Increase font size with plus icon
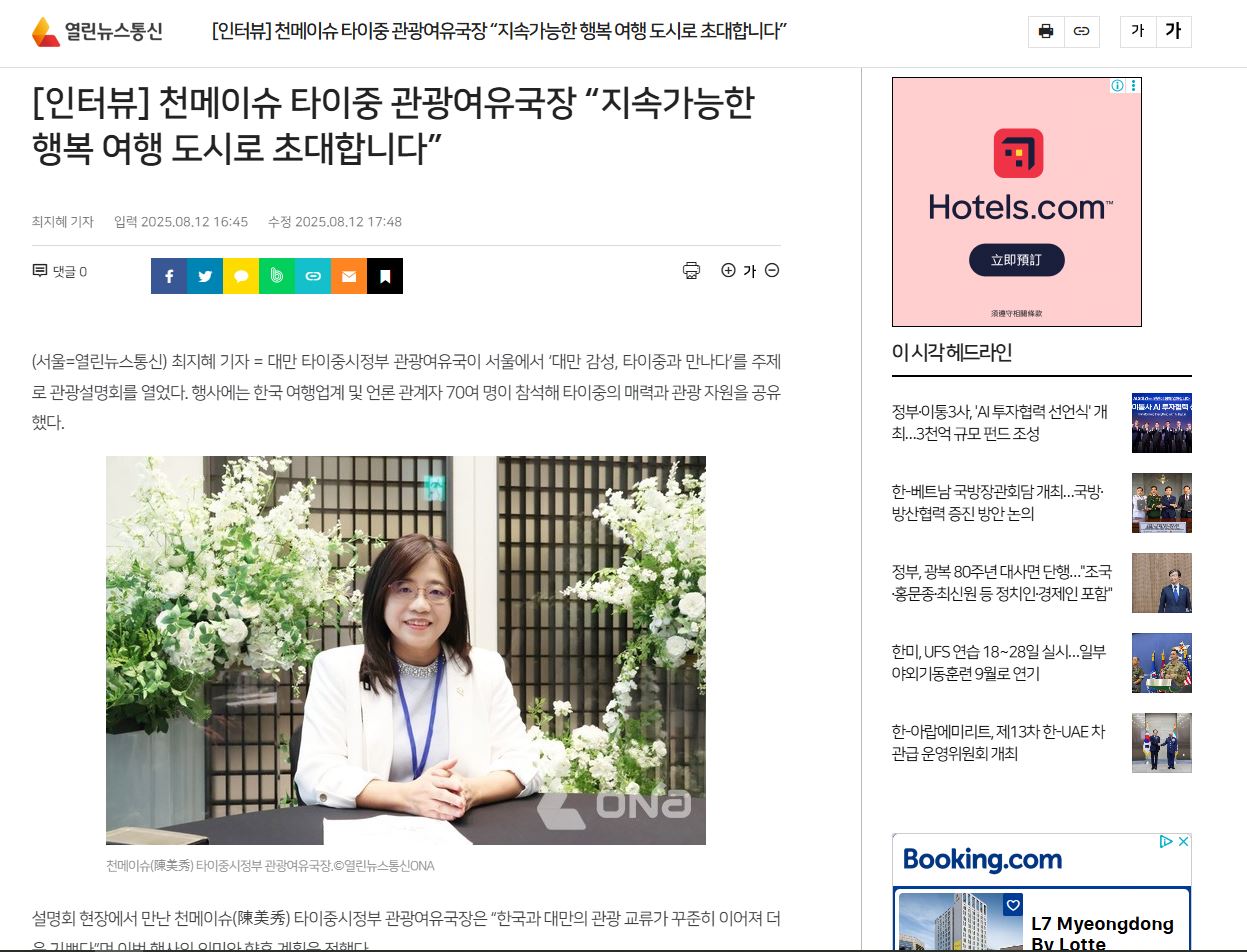The height and width of the screenshot is (952, 1247). 728,270
